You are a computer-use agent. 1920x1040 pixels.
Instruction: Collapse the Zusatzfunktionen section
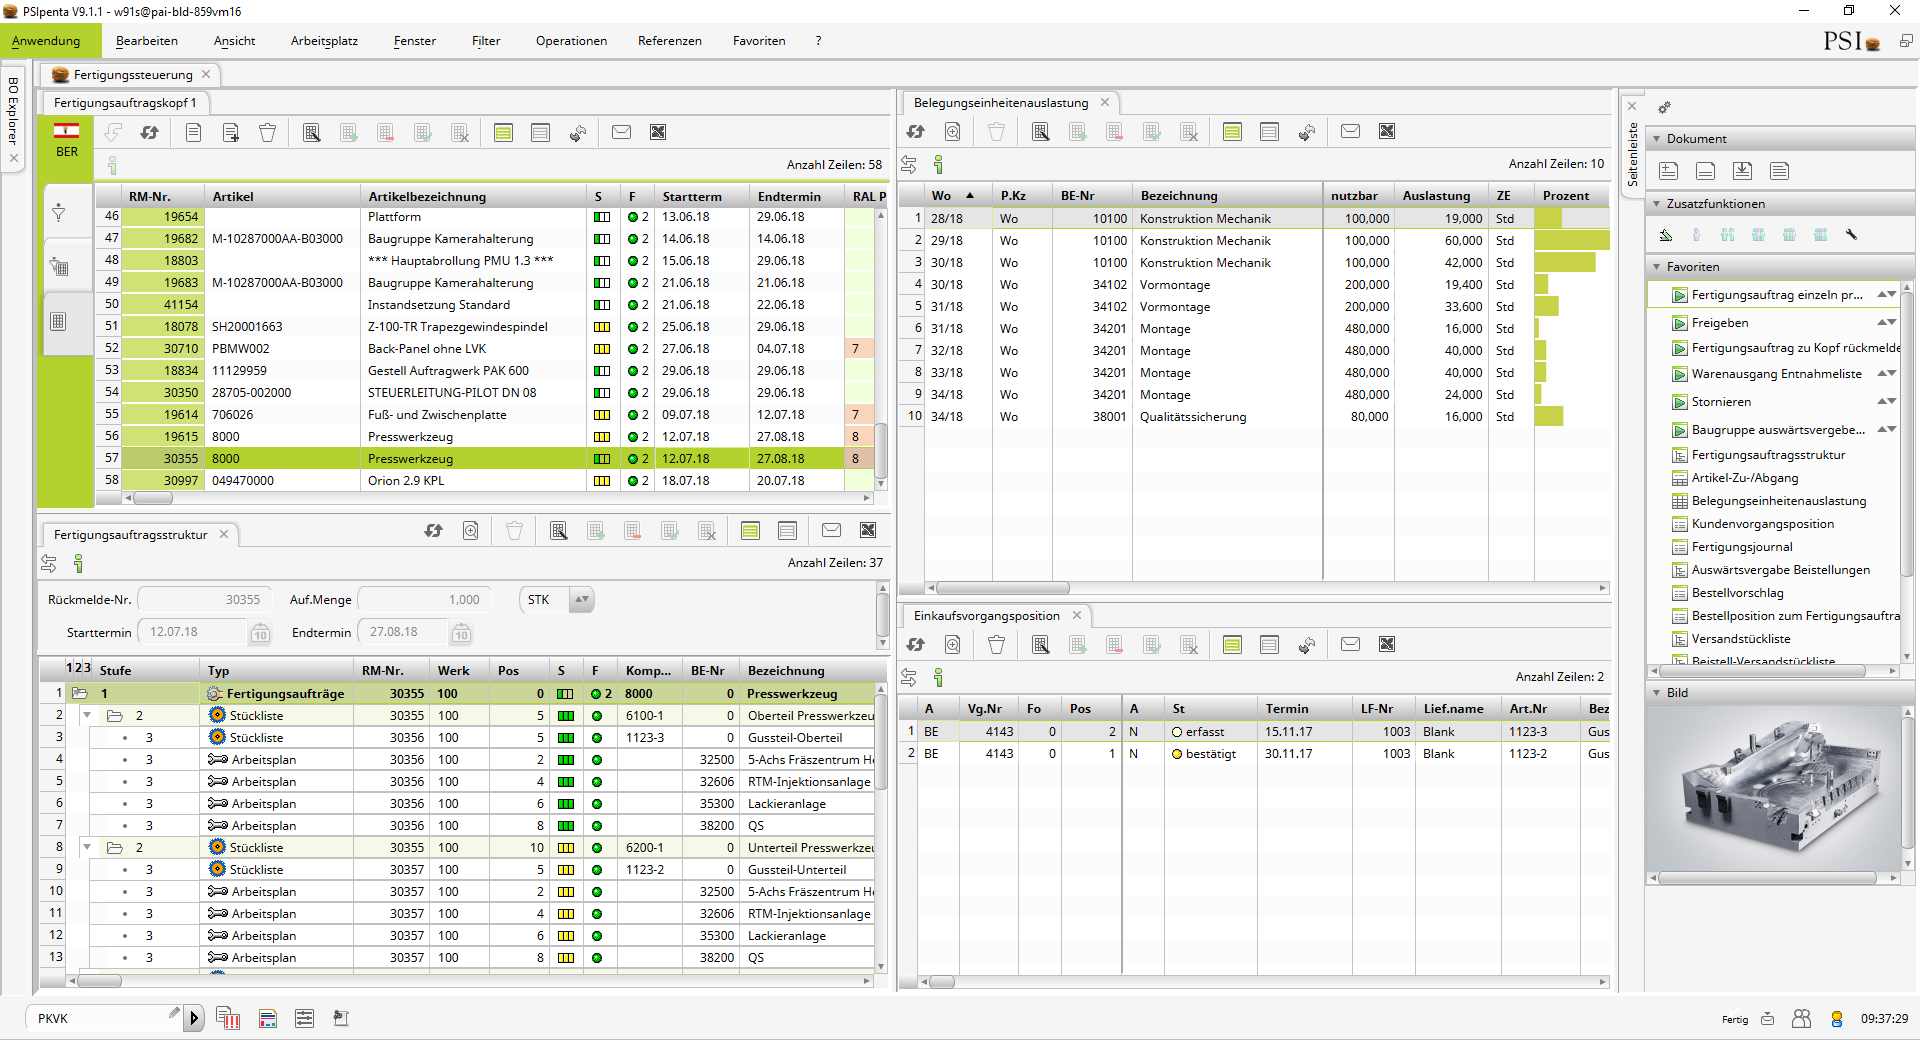click(x=1657, y=204)
